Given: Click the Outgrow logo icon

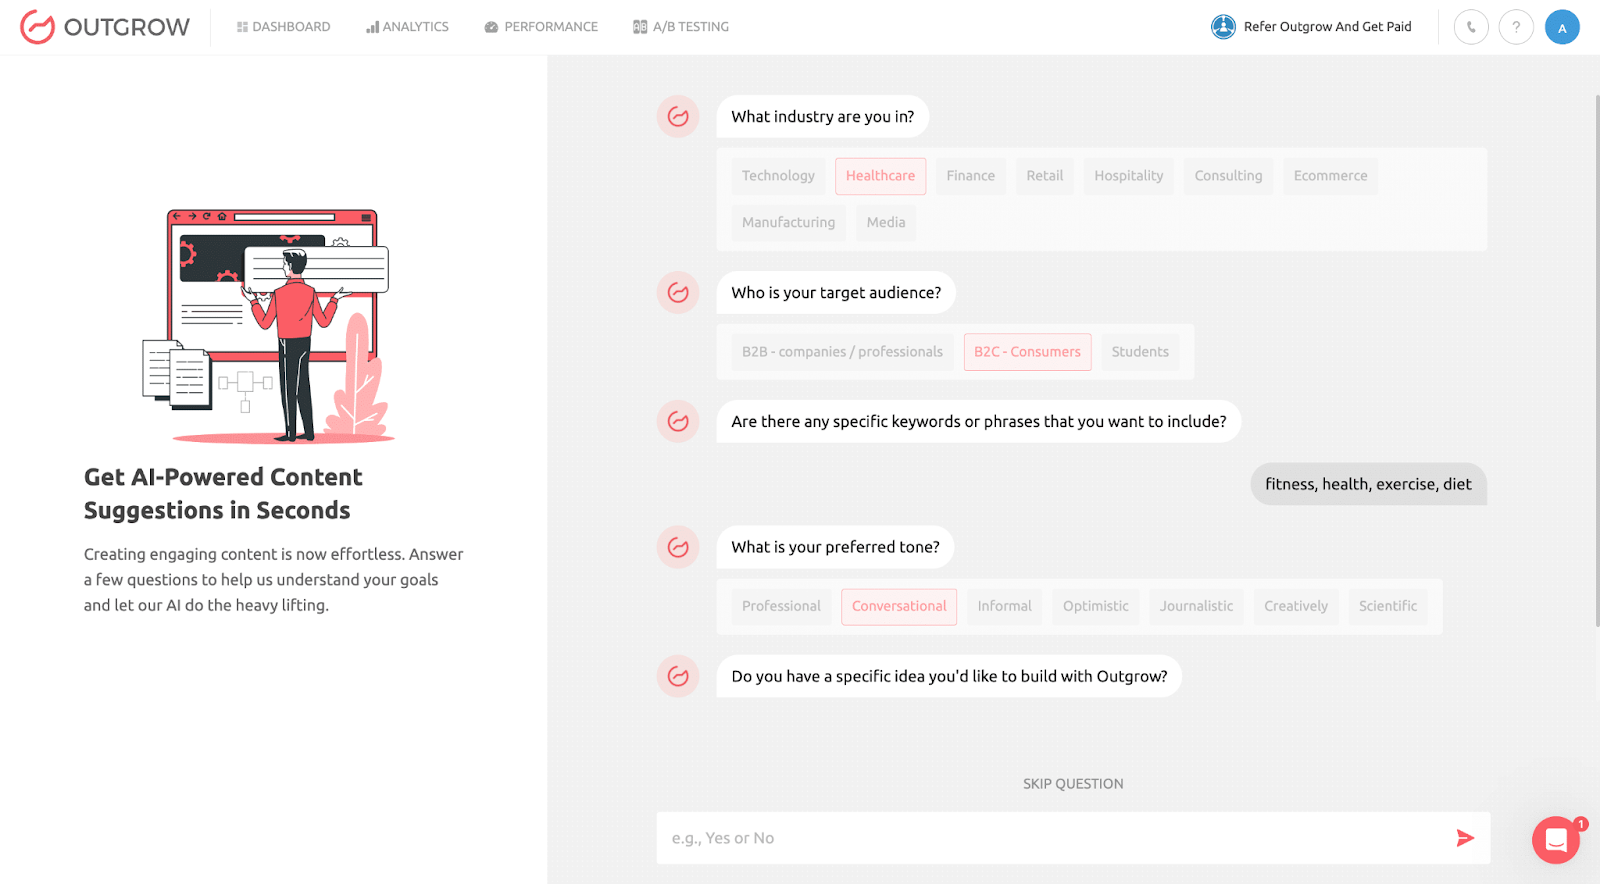Looking at the screenshot, I should coord(37,27).
